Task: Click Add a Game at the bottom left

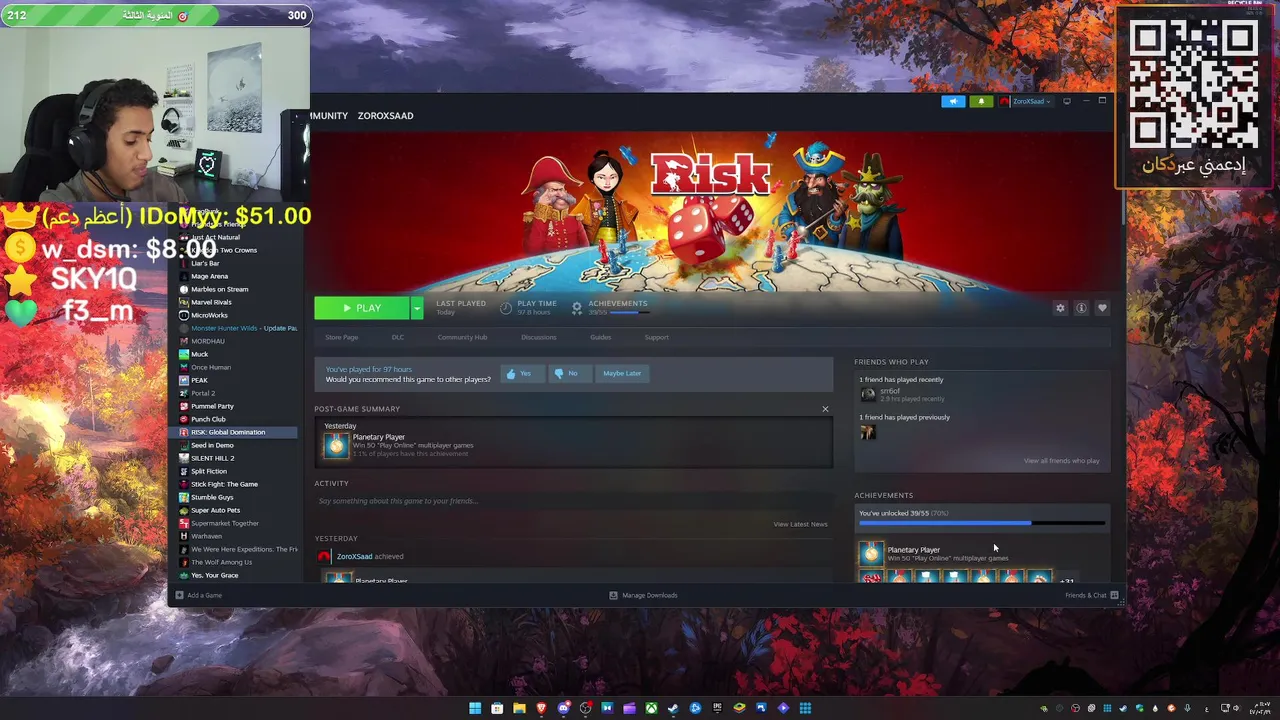Action: click(199, 595)
